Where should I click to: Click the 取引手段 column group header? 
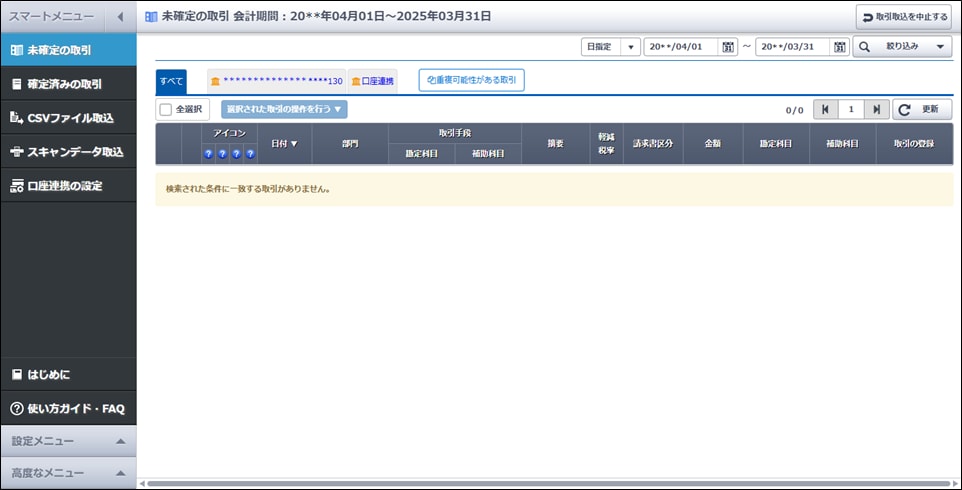click(455, 133)
